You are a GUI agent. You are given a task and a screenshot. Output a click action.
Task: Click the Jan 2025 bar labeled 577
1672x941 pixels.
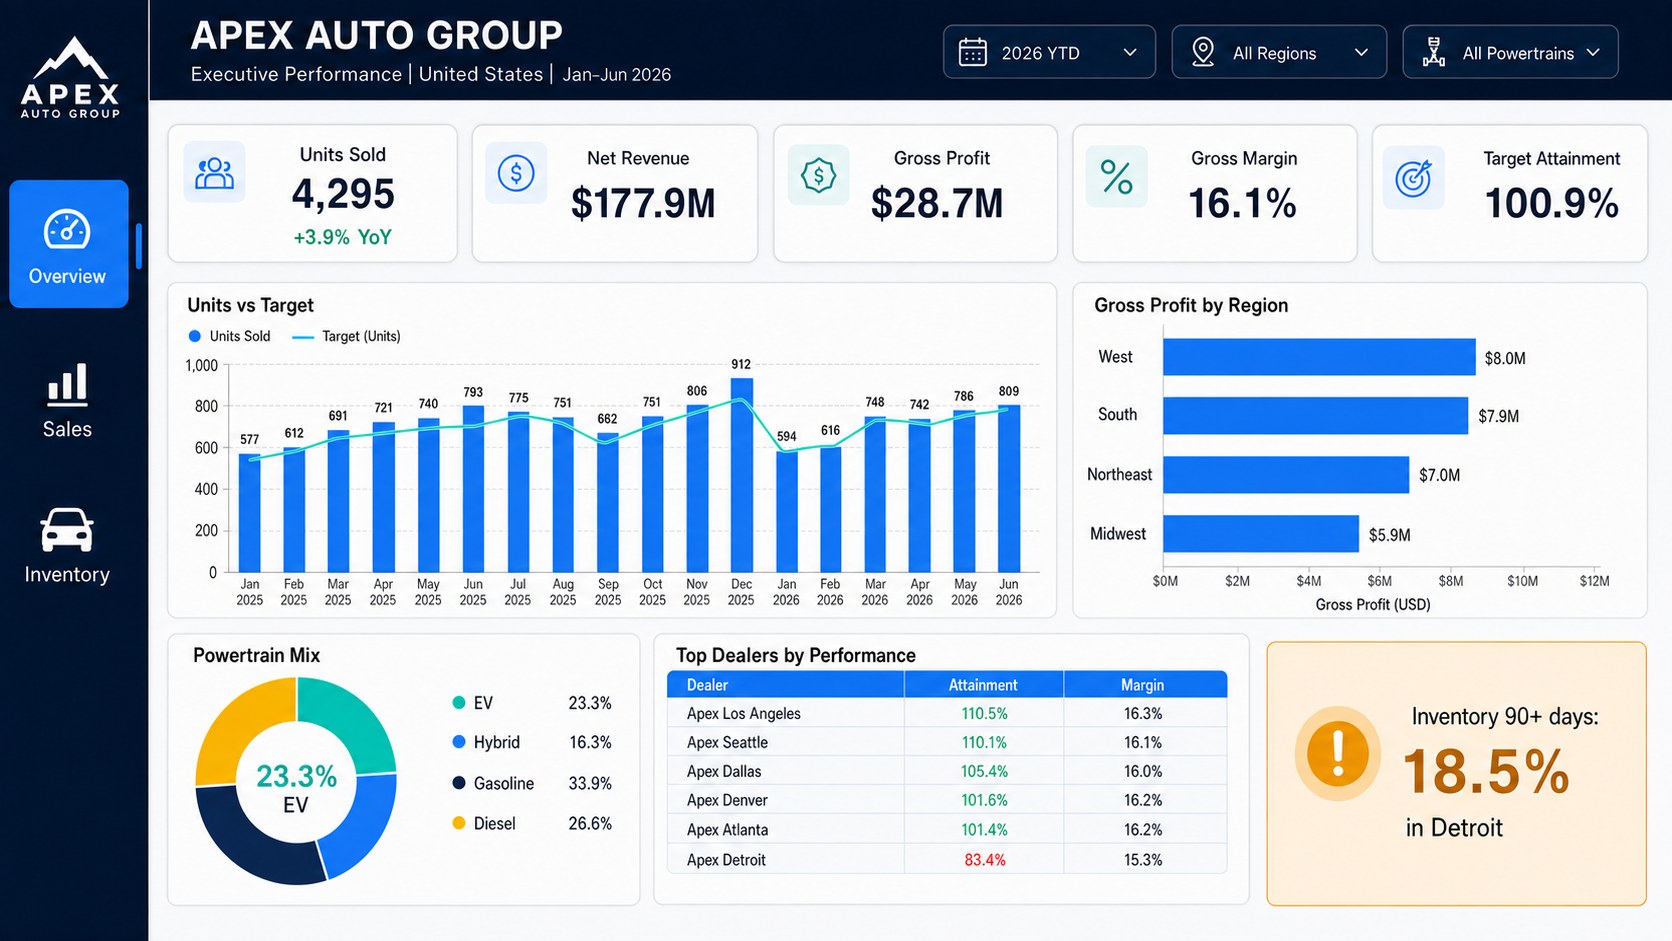click(x=250, y=513)
